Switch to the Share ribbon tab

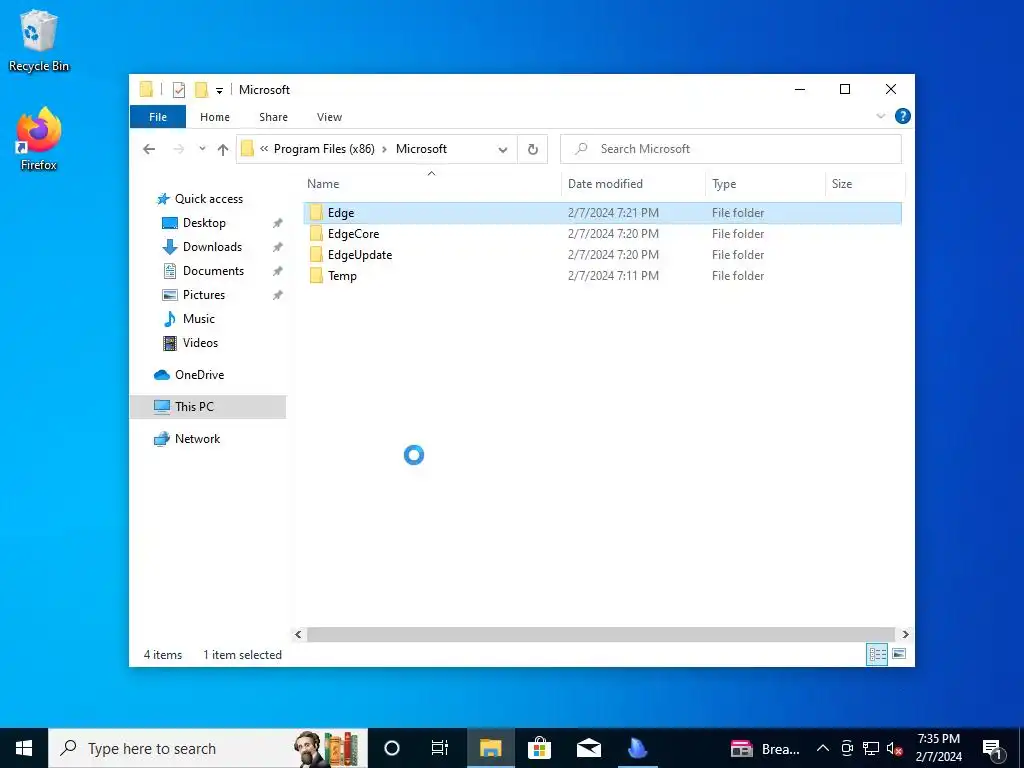[273, 117]
